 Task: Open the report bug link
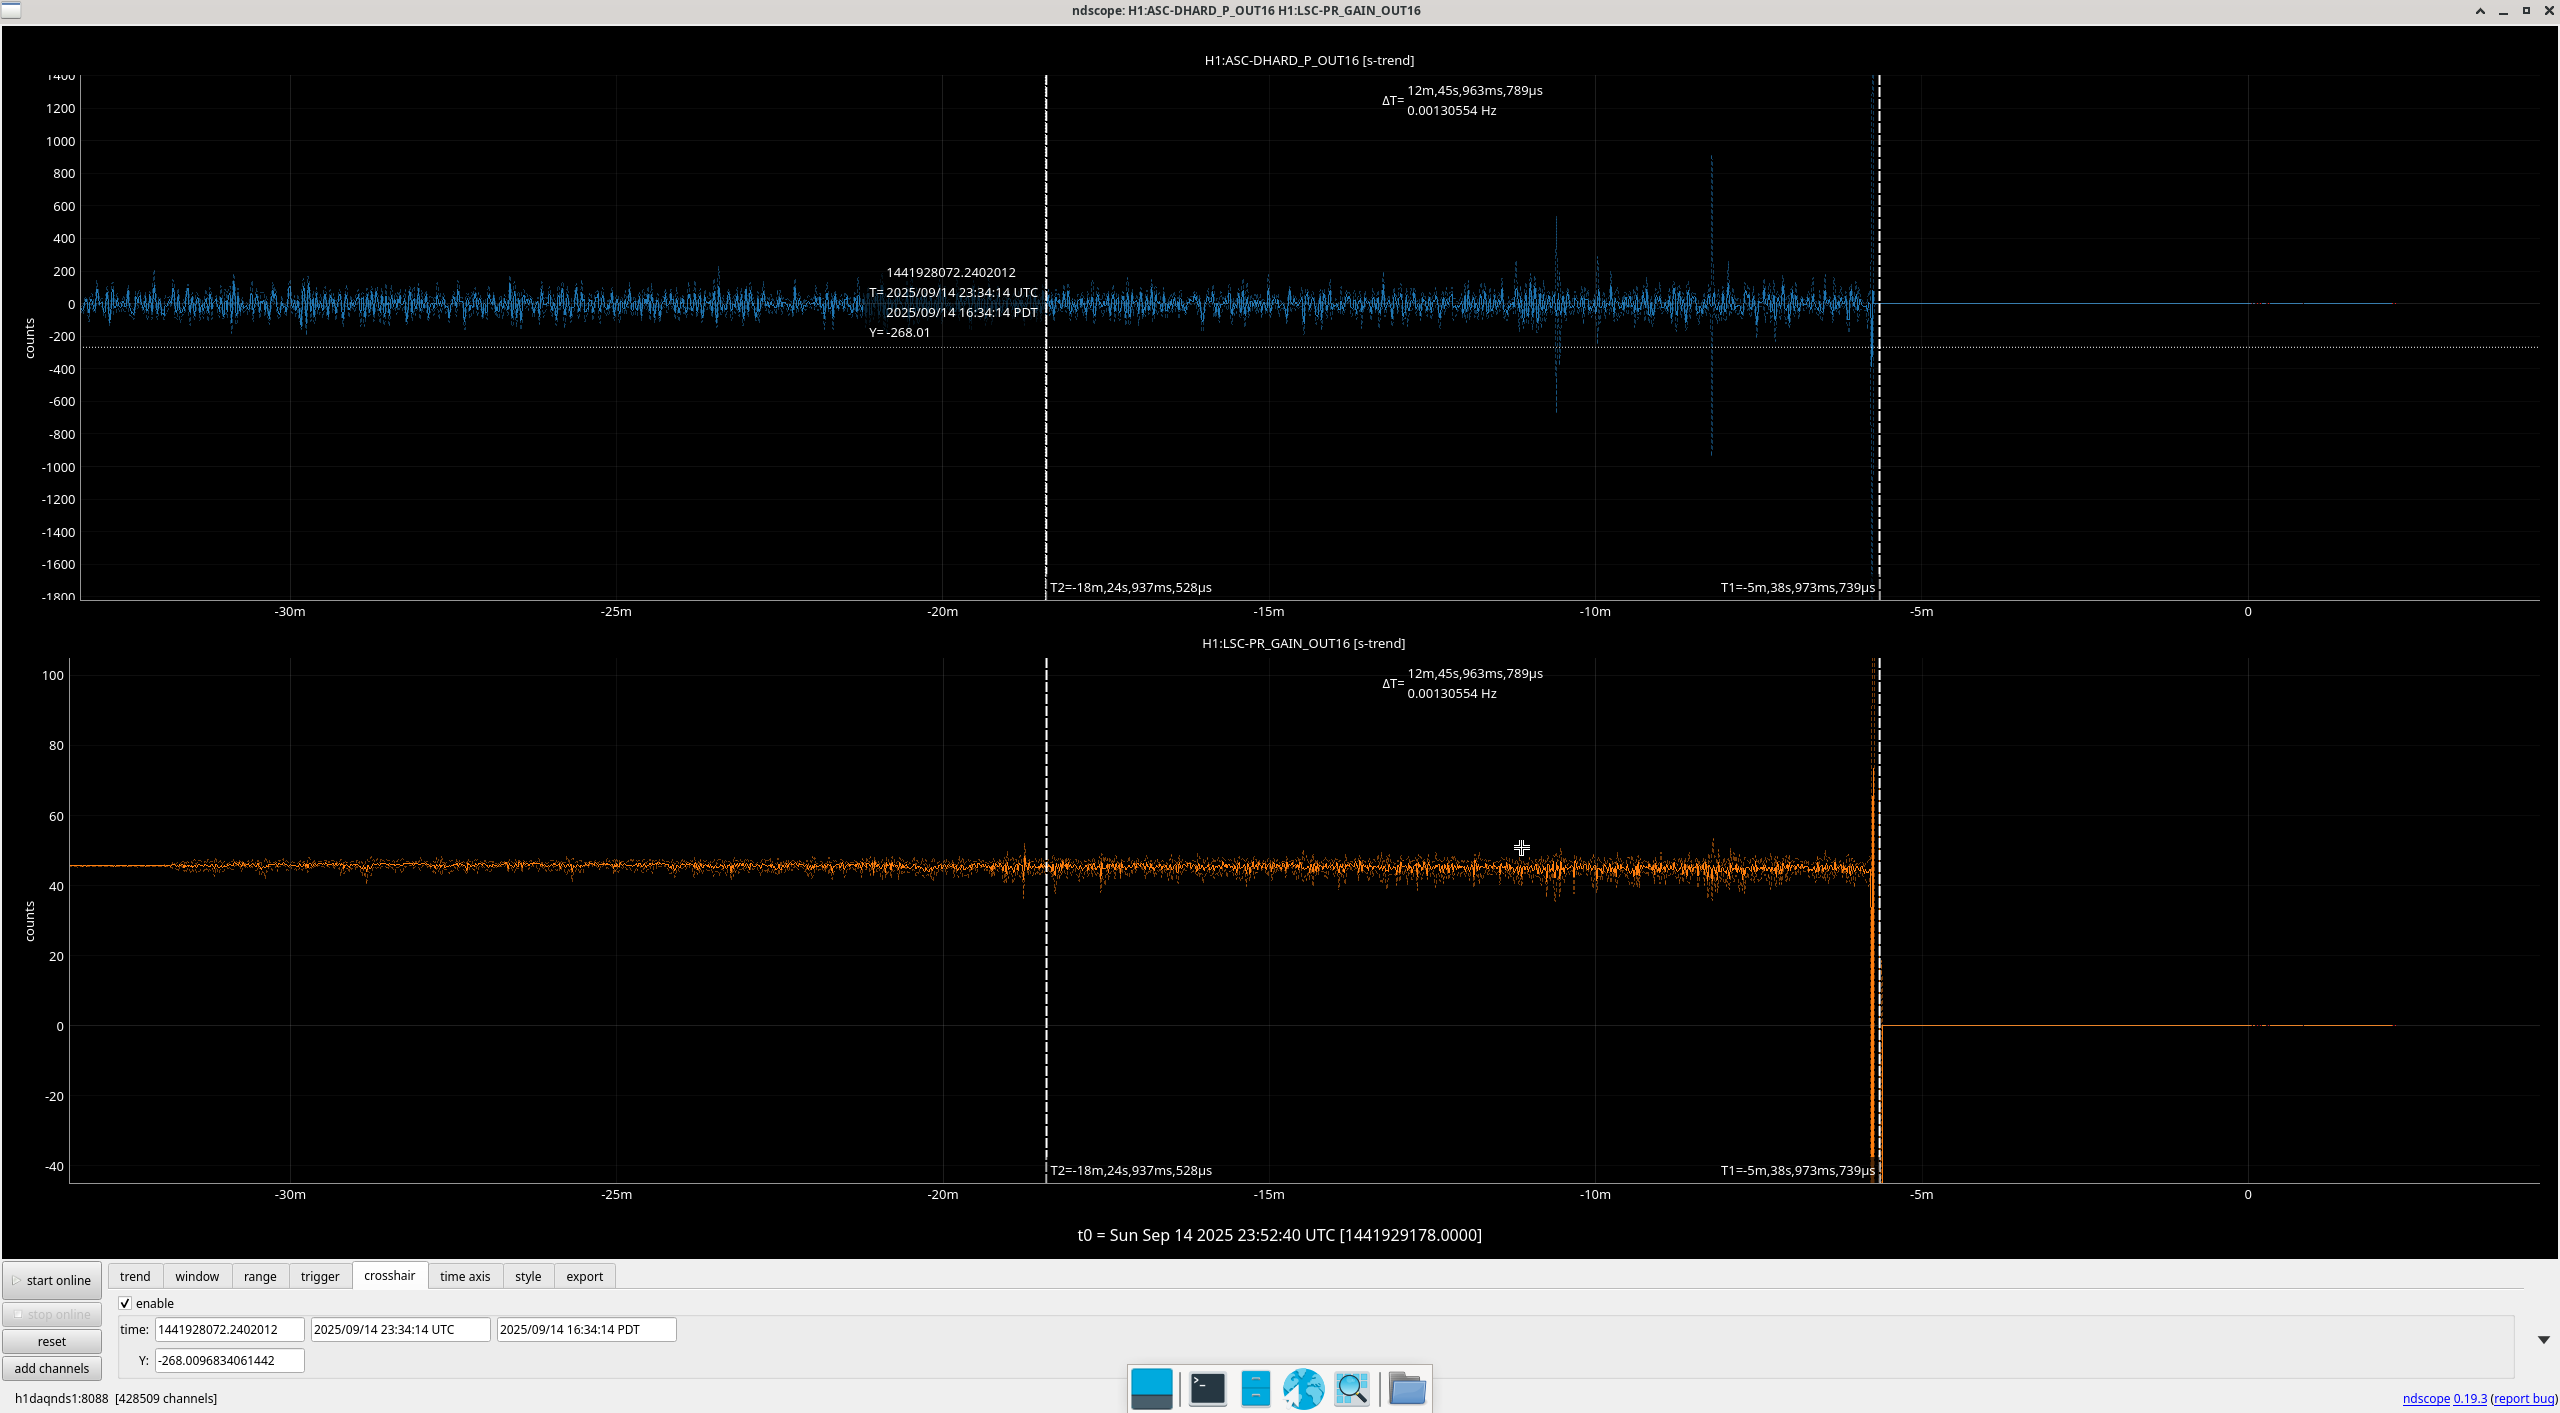(x=2524, y=1398)
